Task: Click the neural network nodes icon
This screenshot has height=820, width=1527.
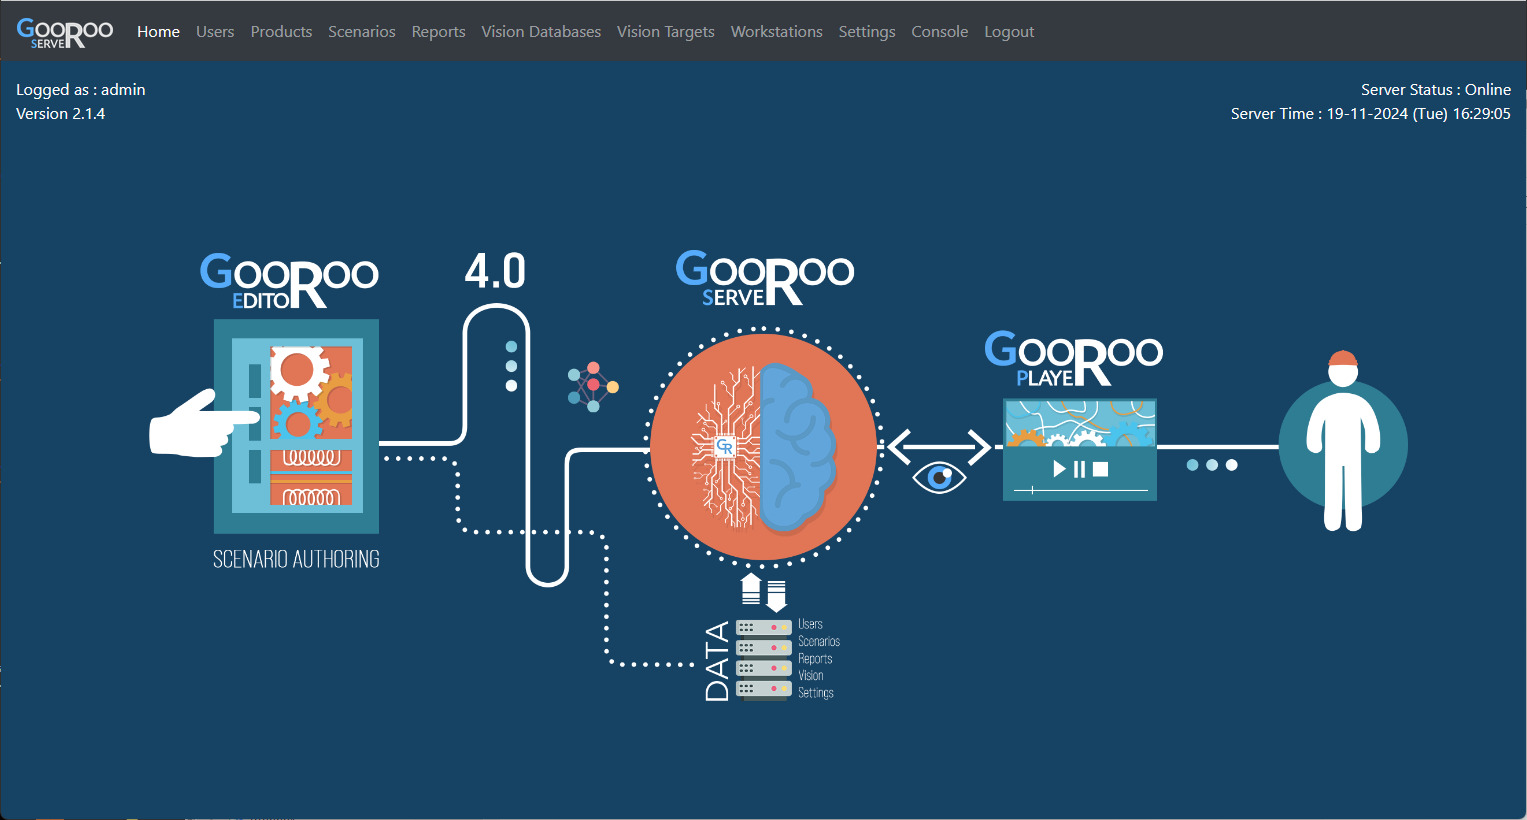Action: [593, 387]
